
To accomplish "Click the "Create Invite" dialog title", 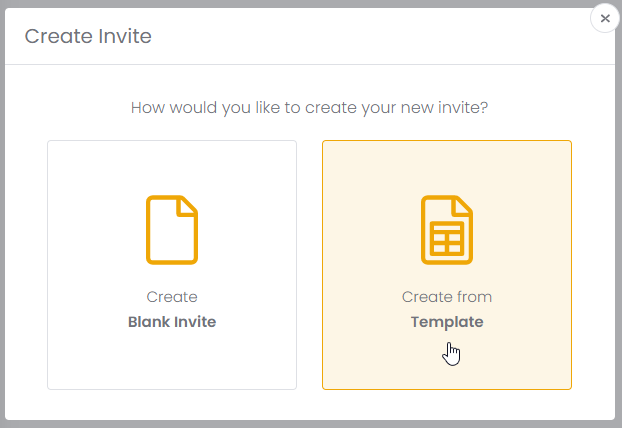I will (88, 37).
